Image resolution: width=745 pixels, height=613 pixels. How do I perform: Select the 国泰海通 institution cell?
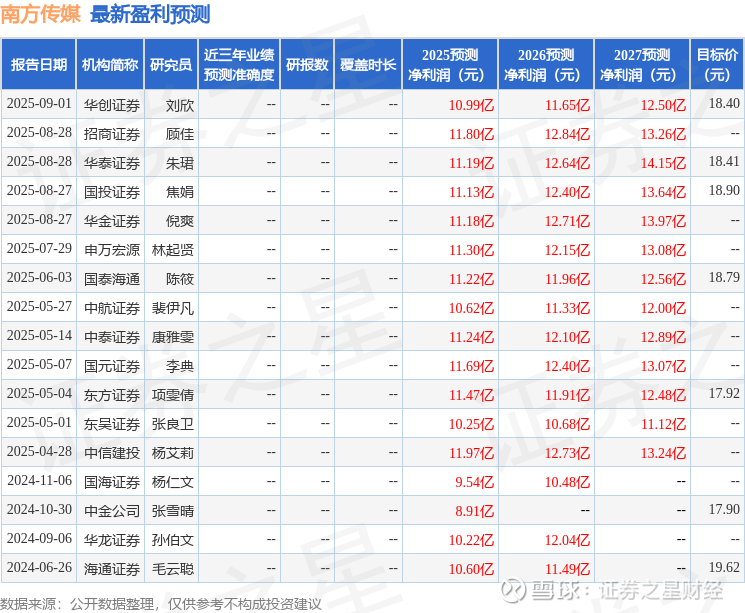(112, 279)
